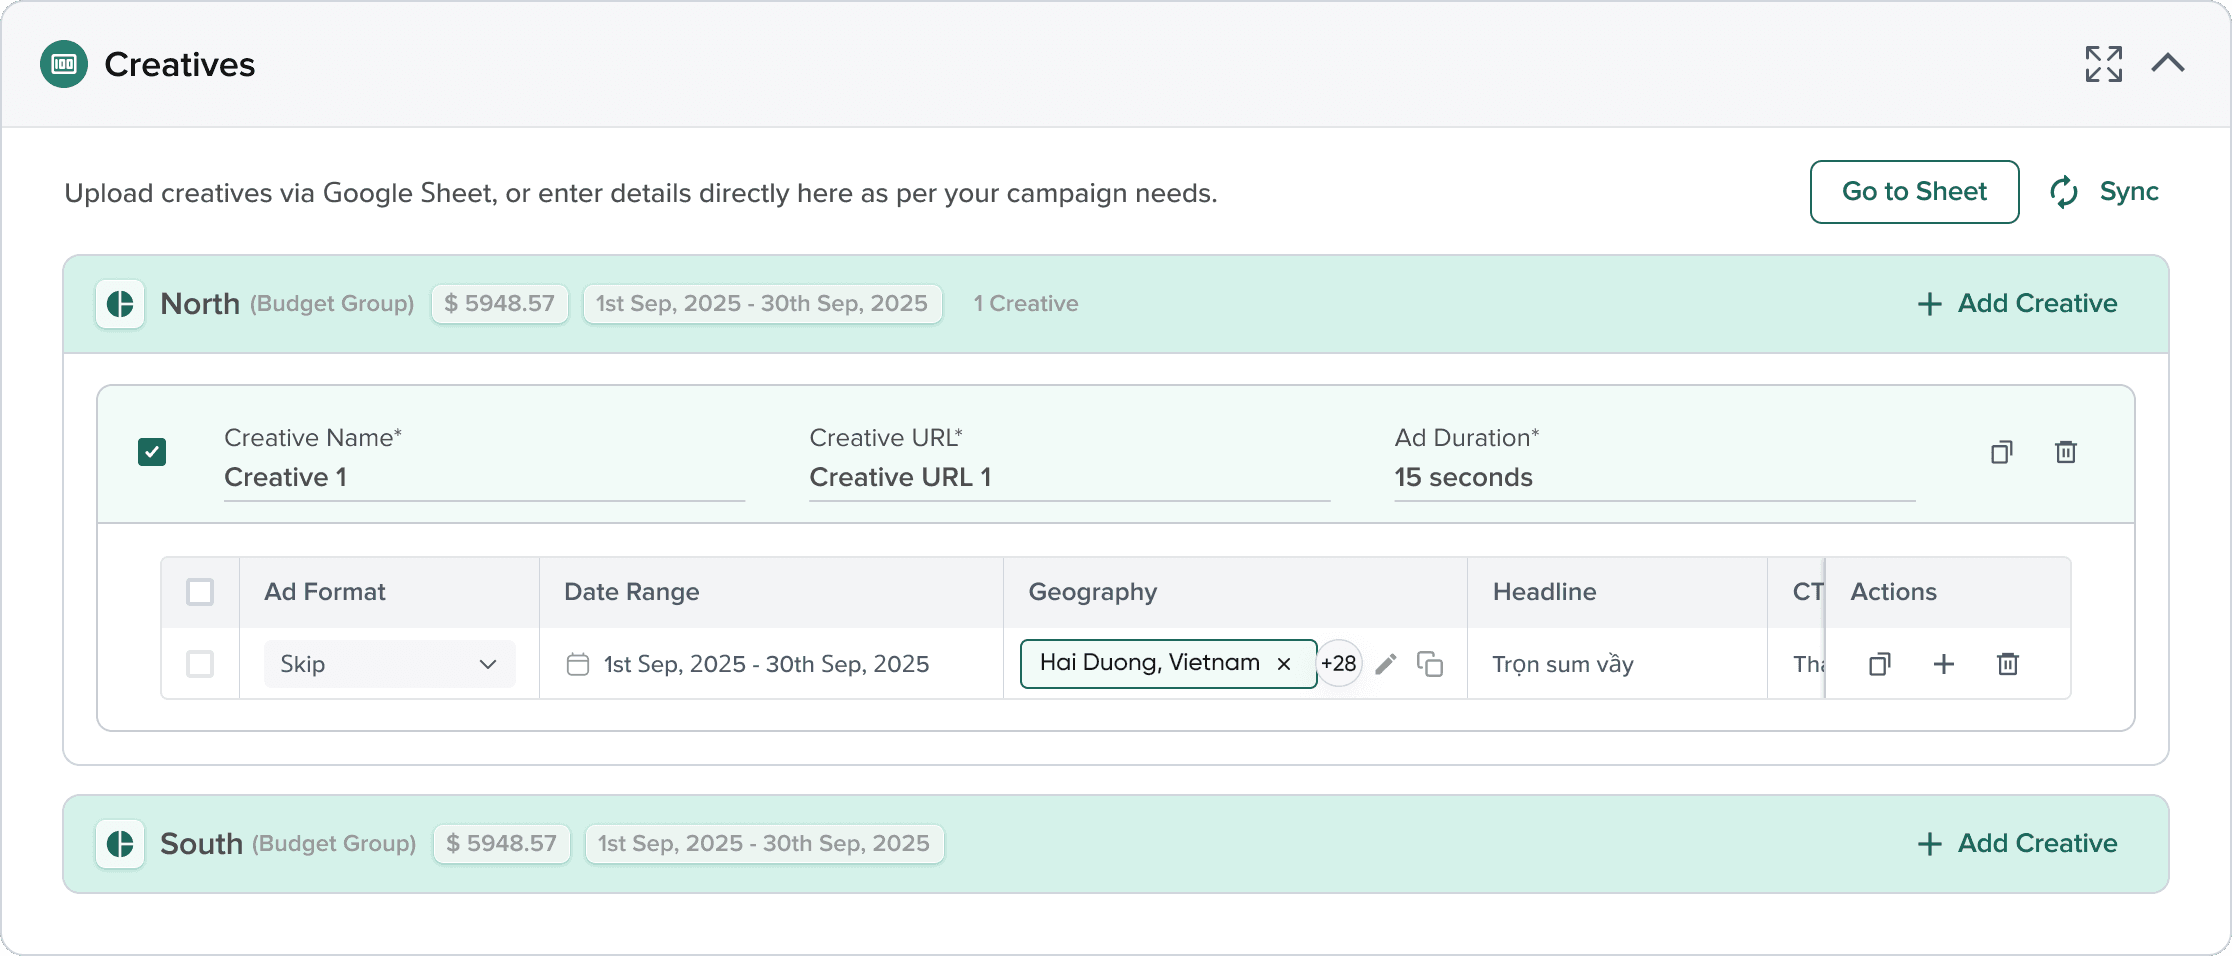
Task: Delete the row using Actions trash icon
Action: tap(2007, 664)
